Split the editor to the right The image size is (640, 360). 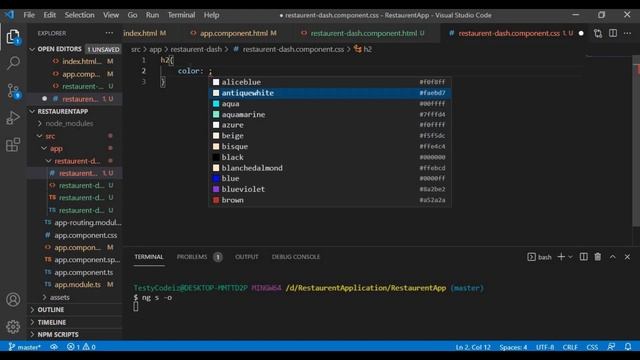[613, 33]
